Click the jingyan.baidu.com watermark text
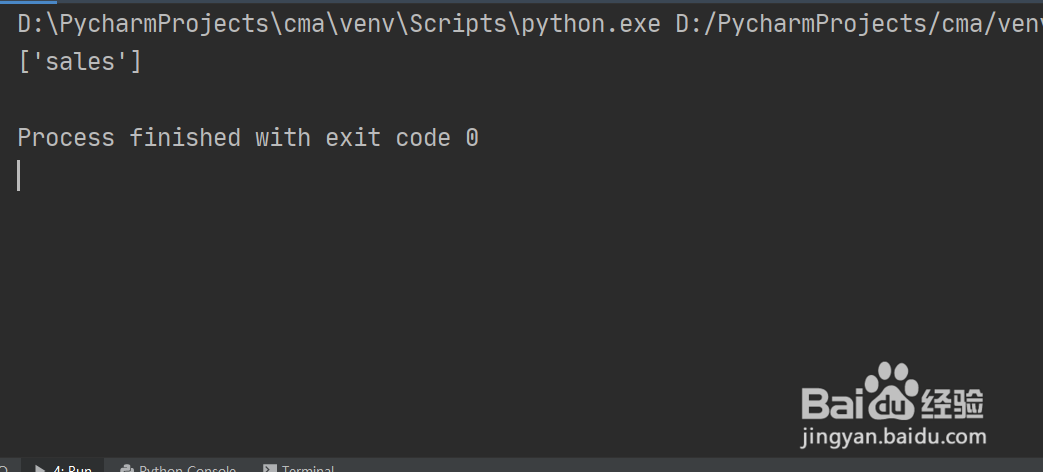This screenshot has width=1043, height=472. pyautogui.click(x=893, y=437)
